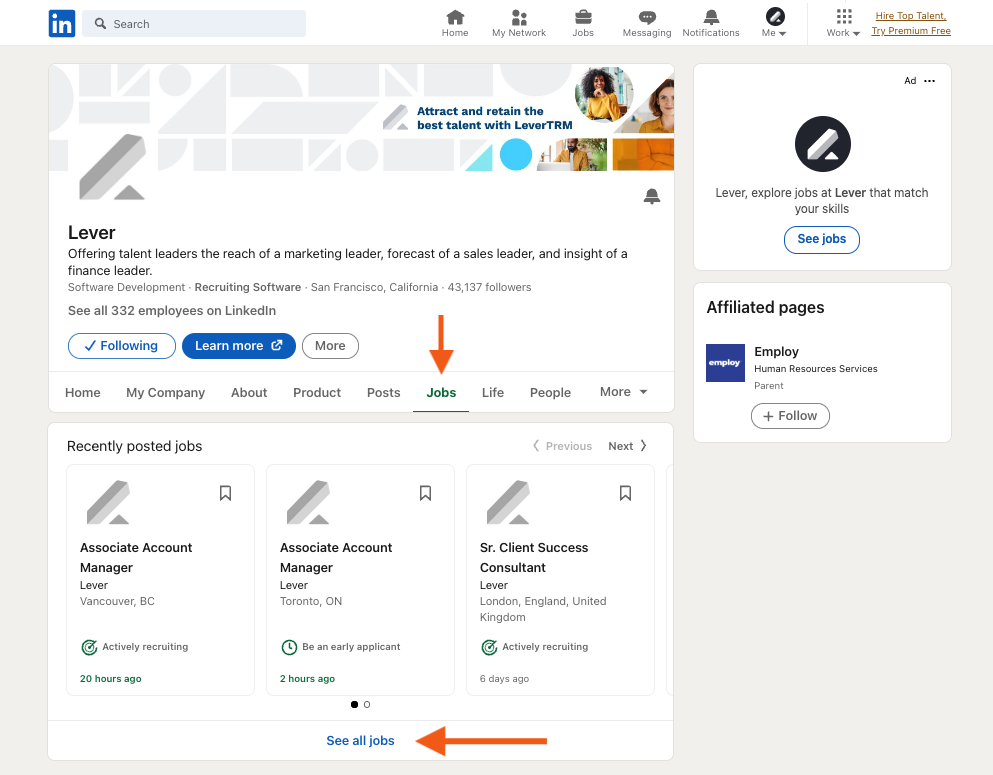Click Lever logo on London job card
This screenshot has height=775, width=993.
509,502
